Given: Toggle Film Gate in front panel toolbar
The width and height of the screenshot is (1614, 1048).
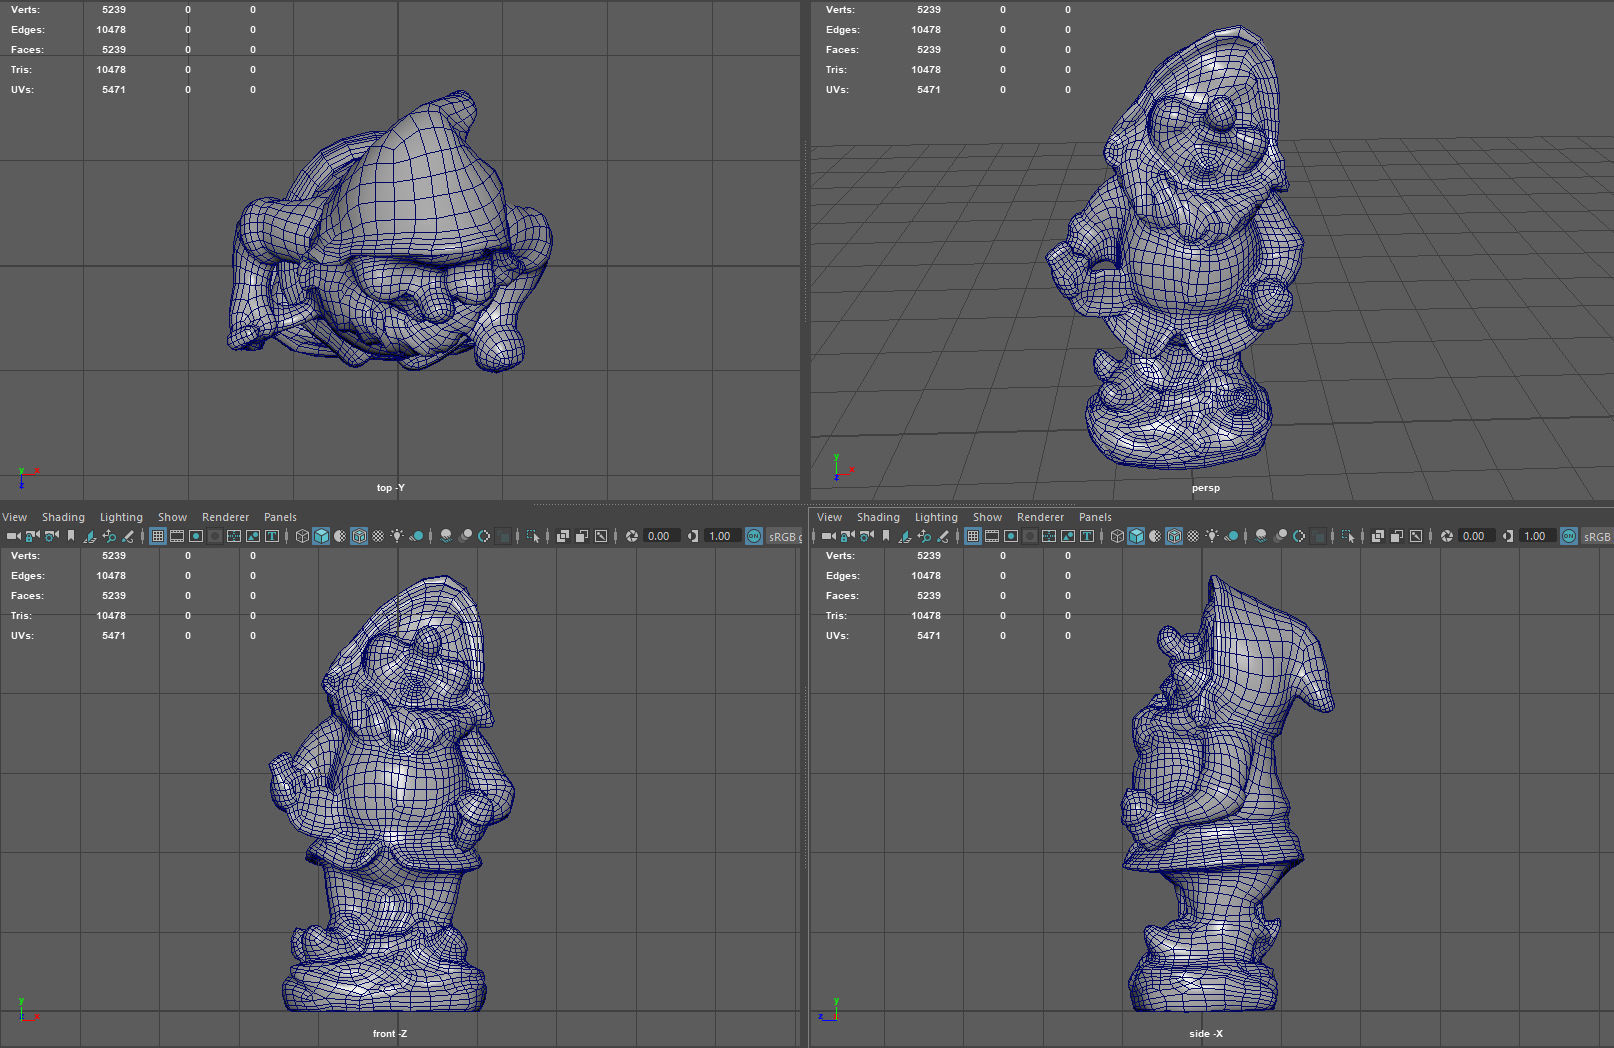Looking at the screenshot, I should tap(177, 536).
